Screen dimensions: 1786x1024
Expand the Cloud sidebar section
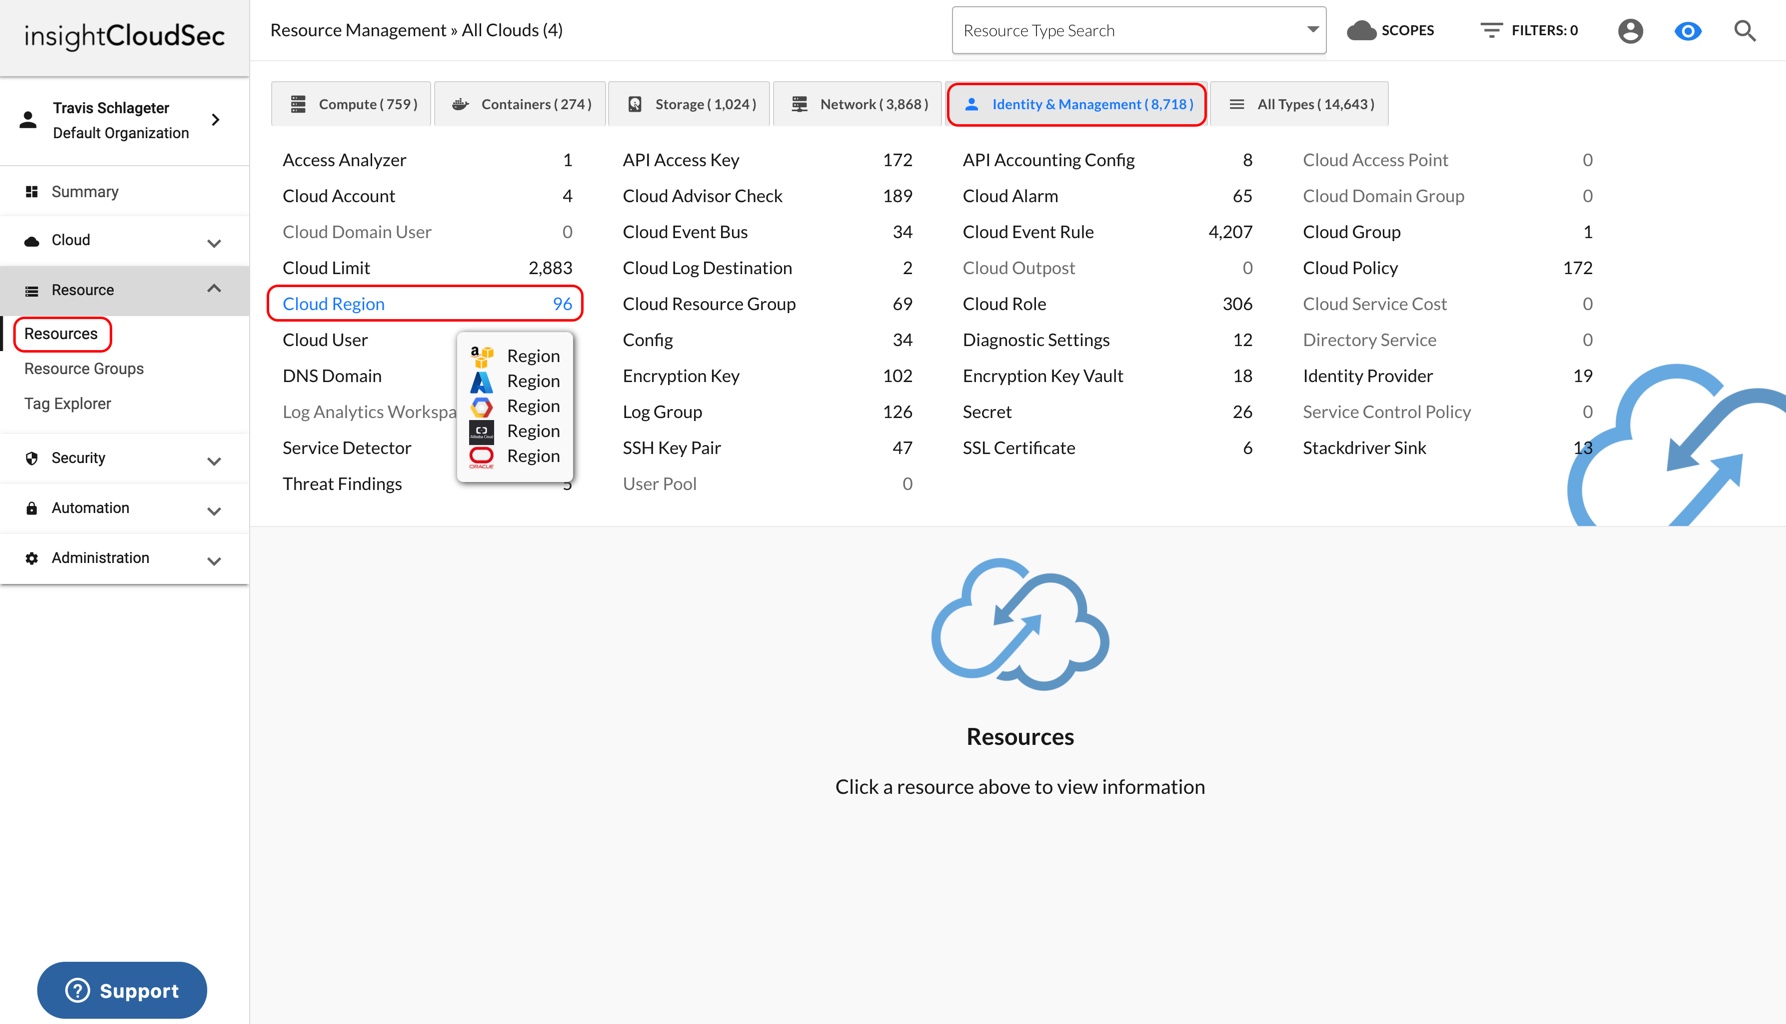pos(214,242)
